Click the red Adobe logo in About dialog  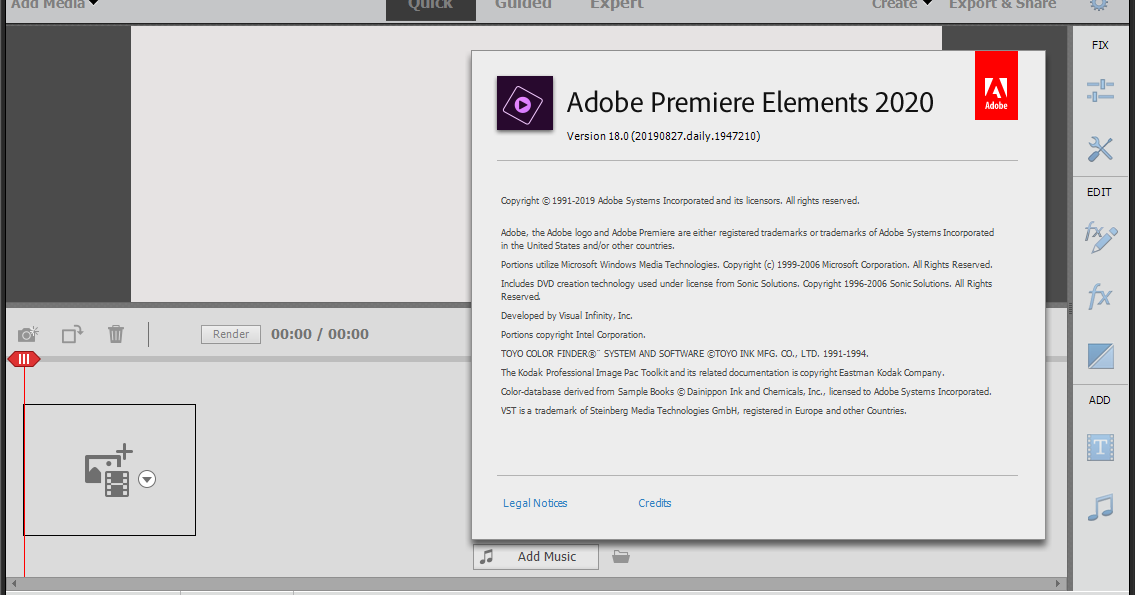tap(996, 85)
